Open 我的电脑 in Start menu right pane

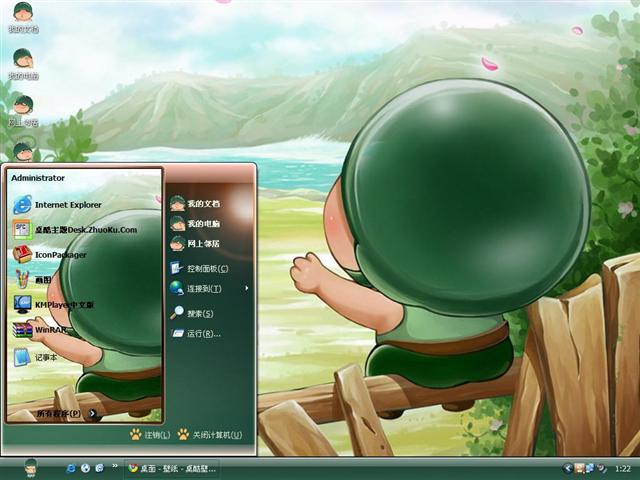(x=195, y=223)
